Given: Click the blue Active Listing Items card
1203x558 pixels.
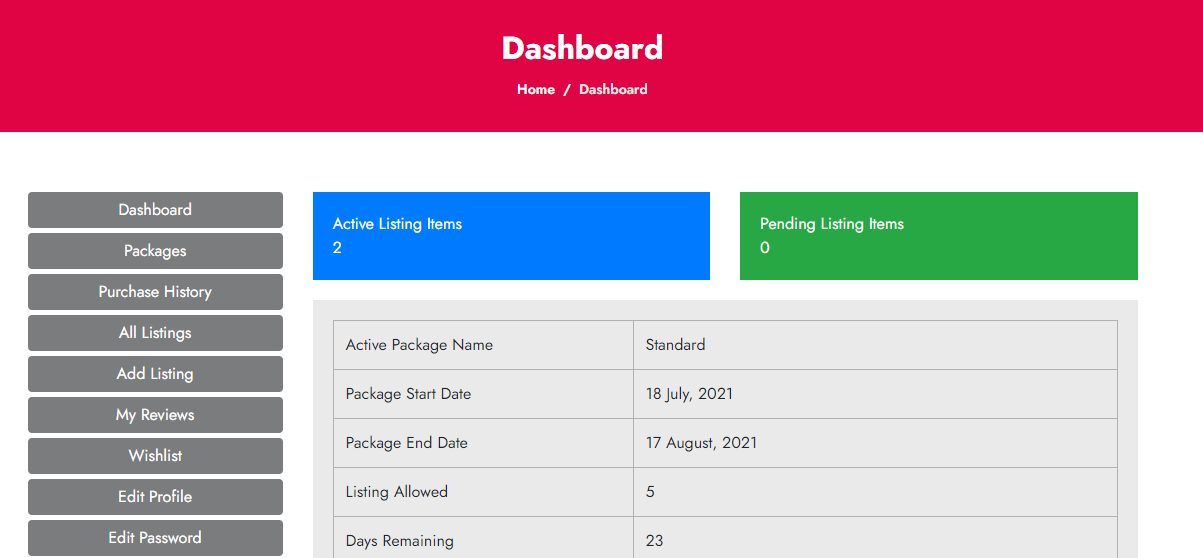Looking at the screenshot, I should pyautogui.click(x=511, y=236).
